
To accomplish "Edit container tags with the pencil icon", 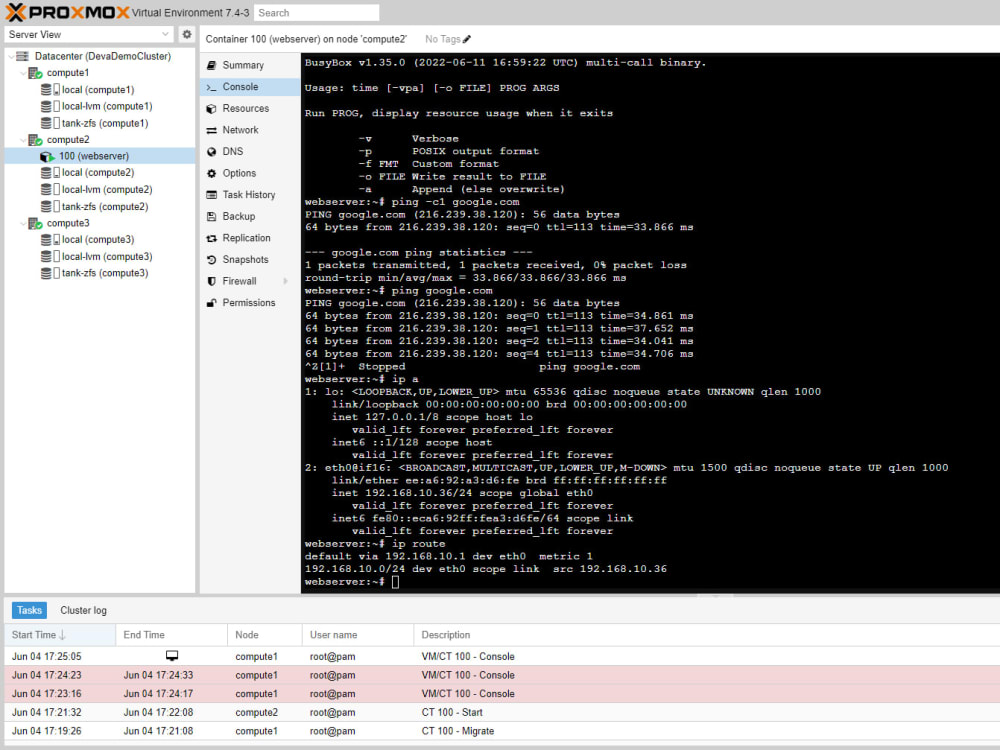I will coord(467,39).
